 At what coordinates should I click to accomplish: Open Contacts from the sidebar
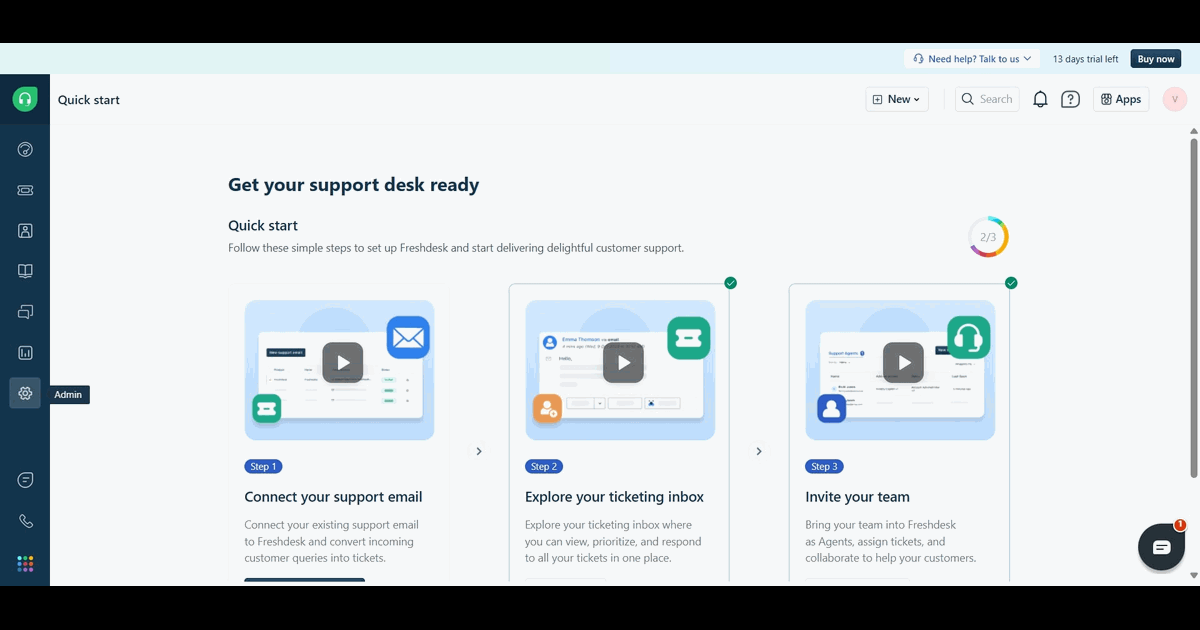click(25, 231)
